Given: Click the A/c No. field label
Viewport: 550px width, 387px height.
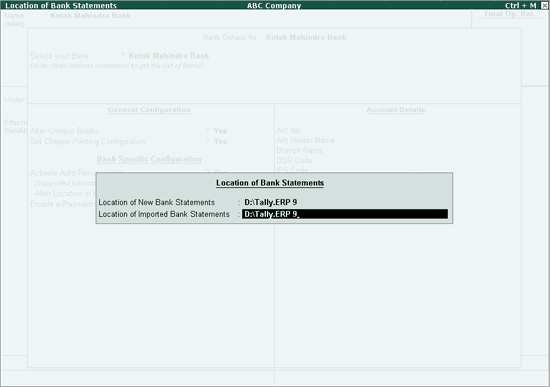Looking at the screenshot, I should [x=289, y=130].
